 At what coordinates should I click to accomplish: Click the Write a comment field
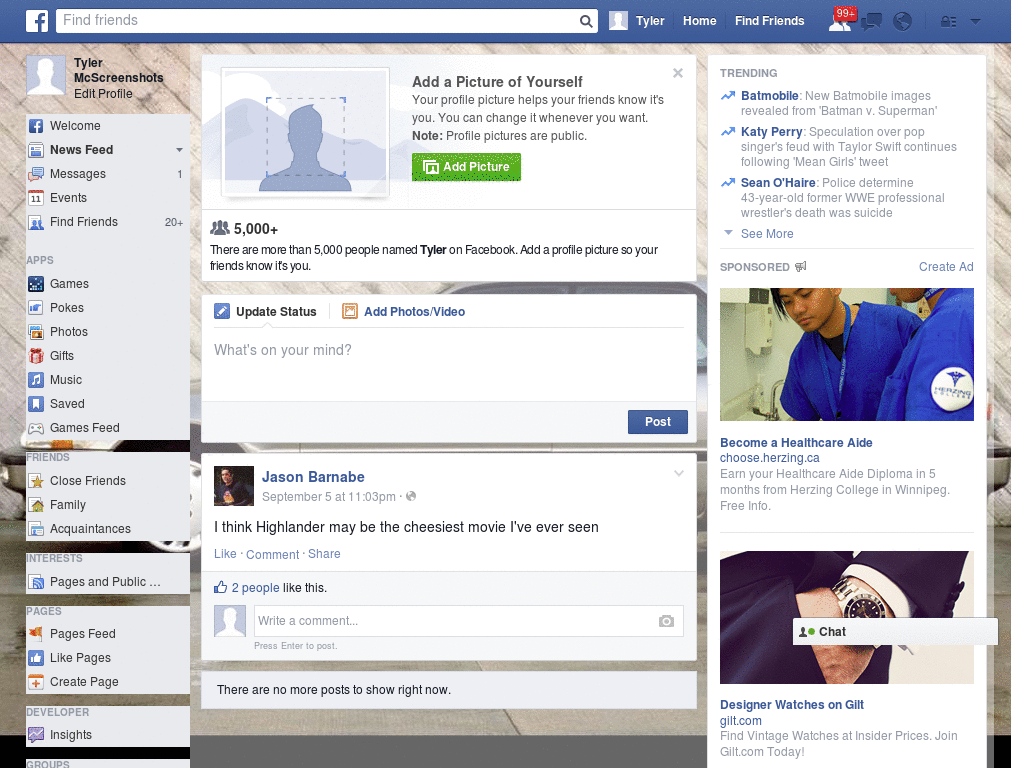468,621
